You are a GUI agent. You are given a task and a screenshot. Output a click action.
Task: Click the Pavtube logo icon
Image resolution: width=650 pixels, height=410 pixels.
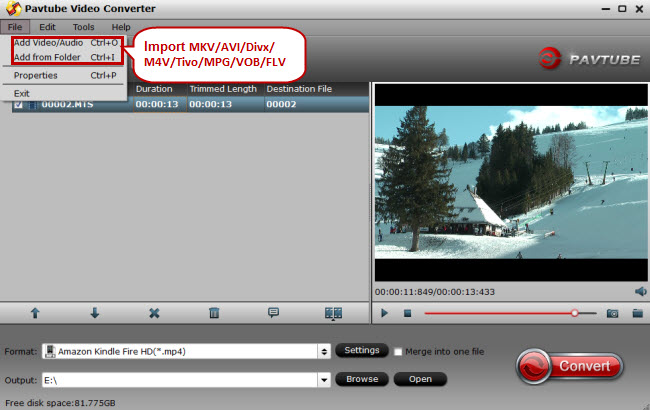(x=550, y=58)
